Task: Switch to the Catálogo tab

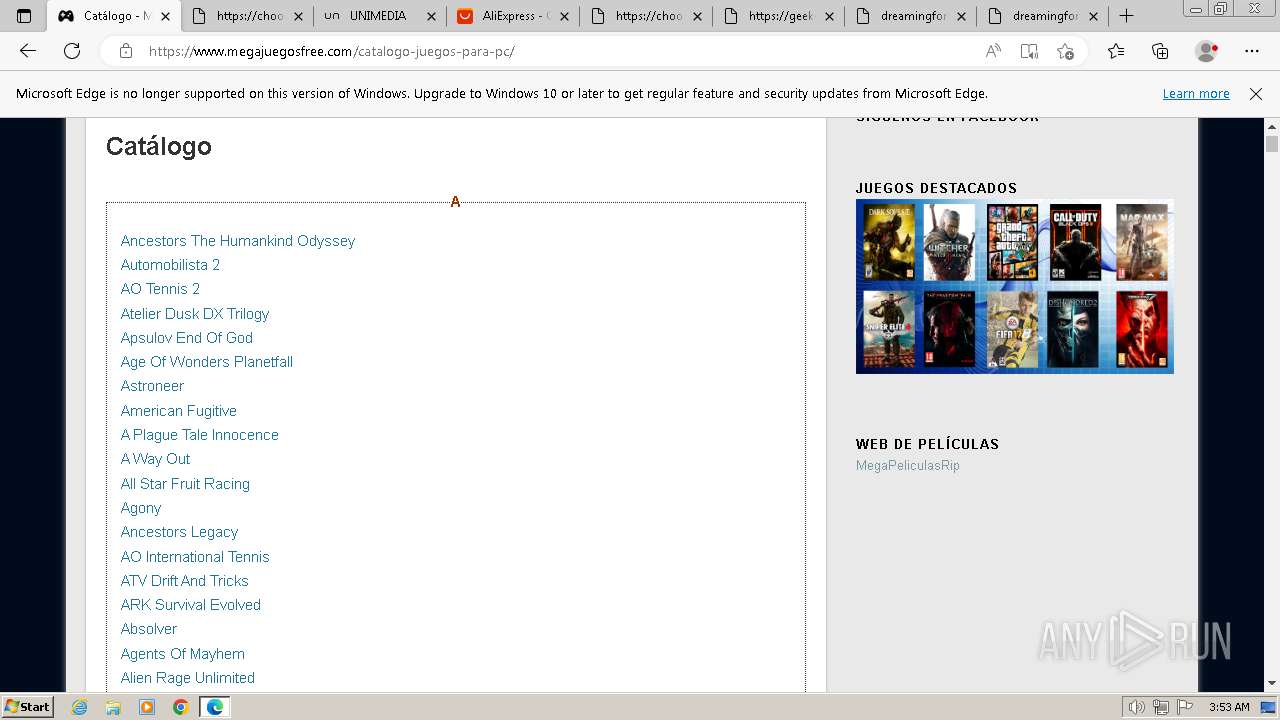Action: [114, 16]
